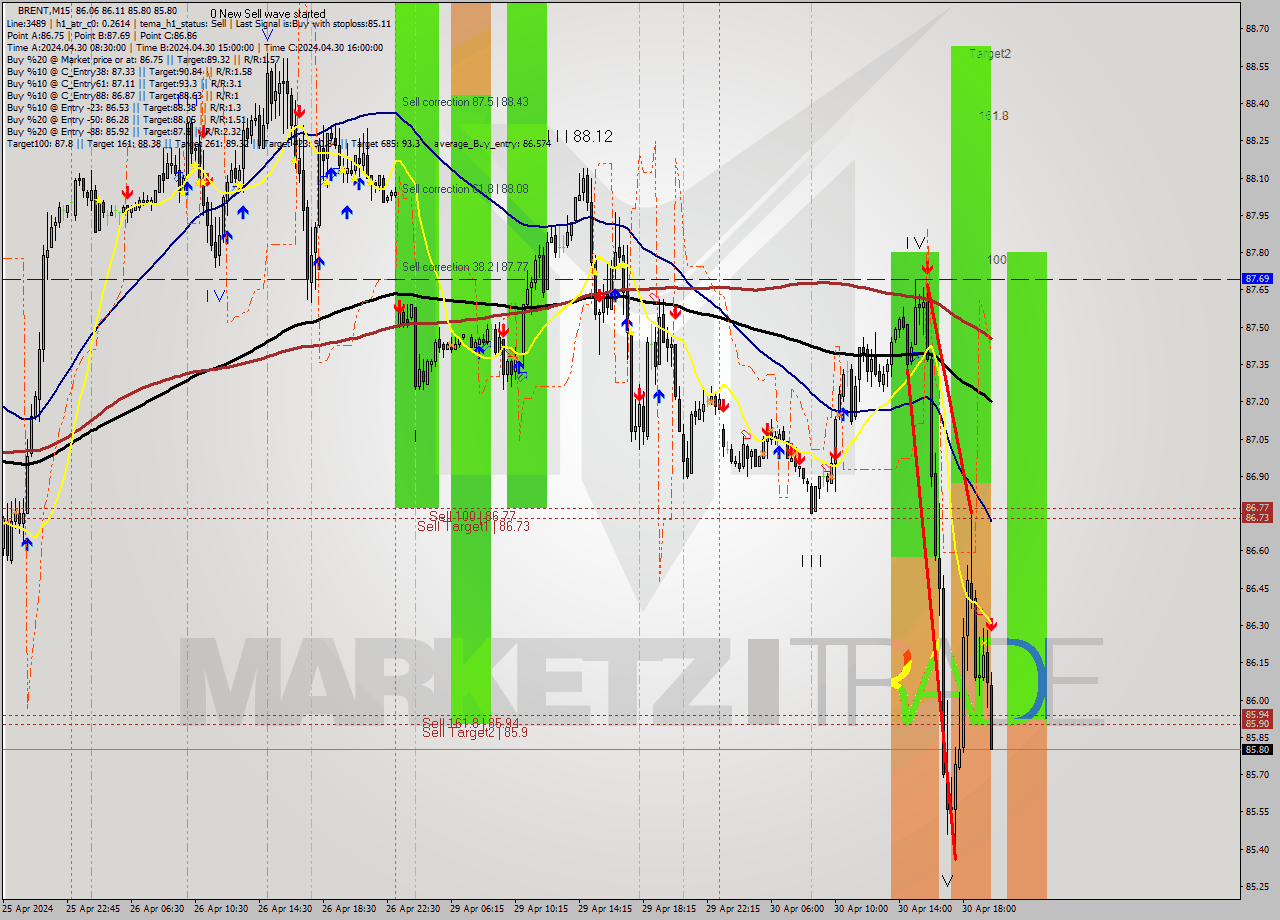Click the '100' Fibonacci label
Screen dimensions: 1280x920
point(997,260)
